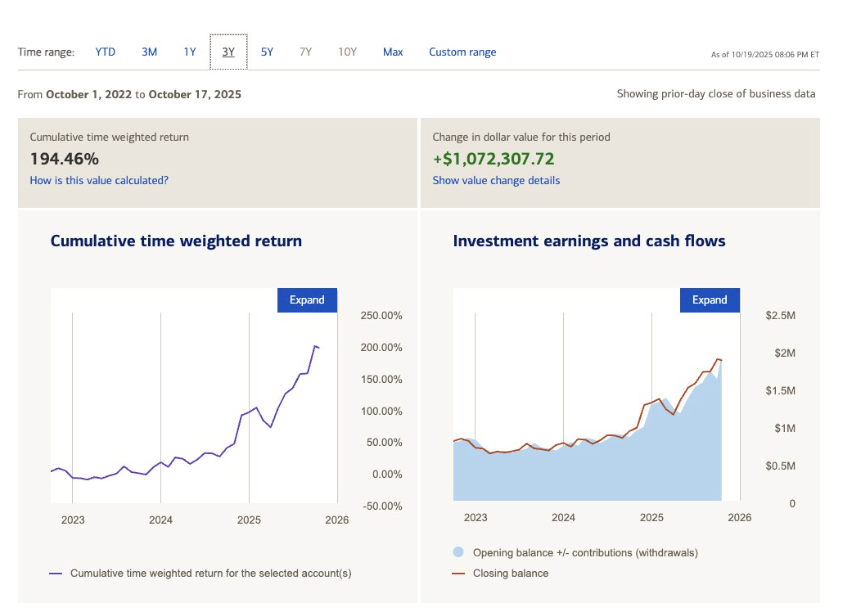Click the blue circle Opening balance legend icon

[x=458, y=552]
